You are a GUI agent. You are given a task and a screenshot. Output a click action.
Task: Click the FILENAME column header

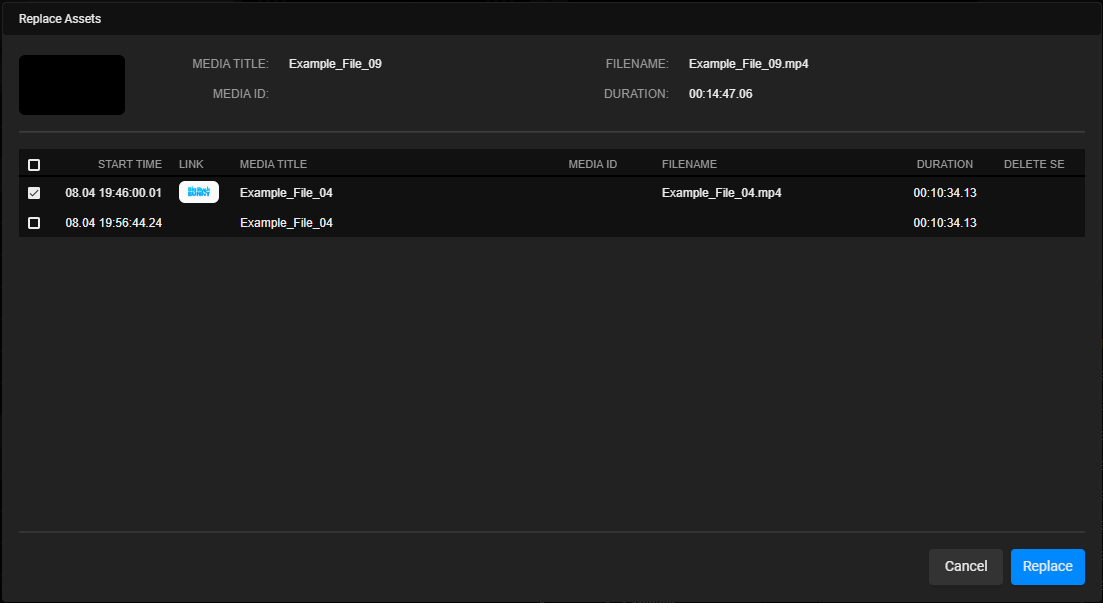point(689,164)
